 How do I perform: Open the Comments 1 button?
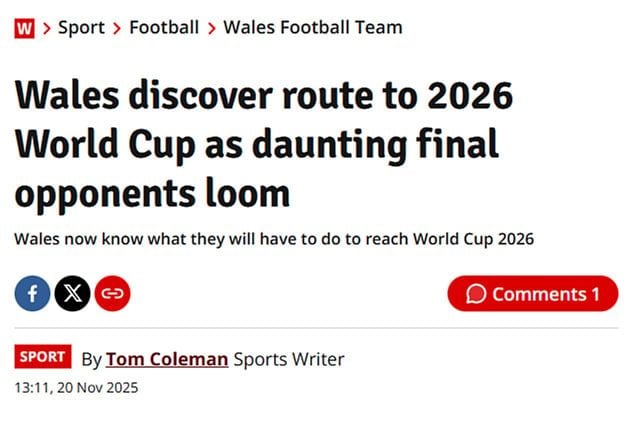[533, 294]
